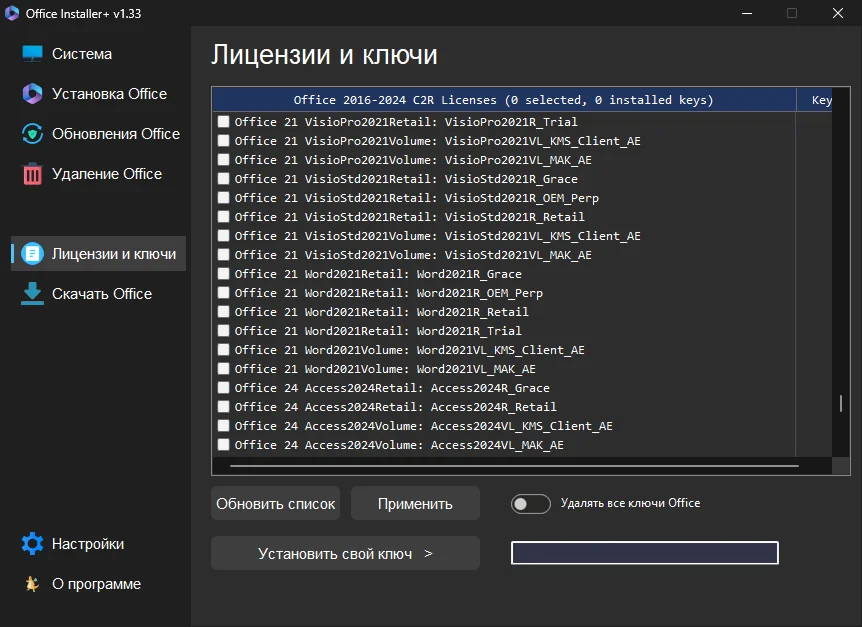Click the Система monitor icon

tap(33, 54)
